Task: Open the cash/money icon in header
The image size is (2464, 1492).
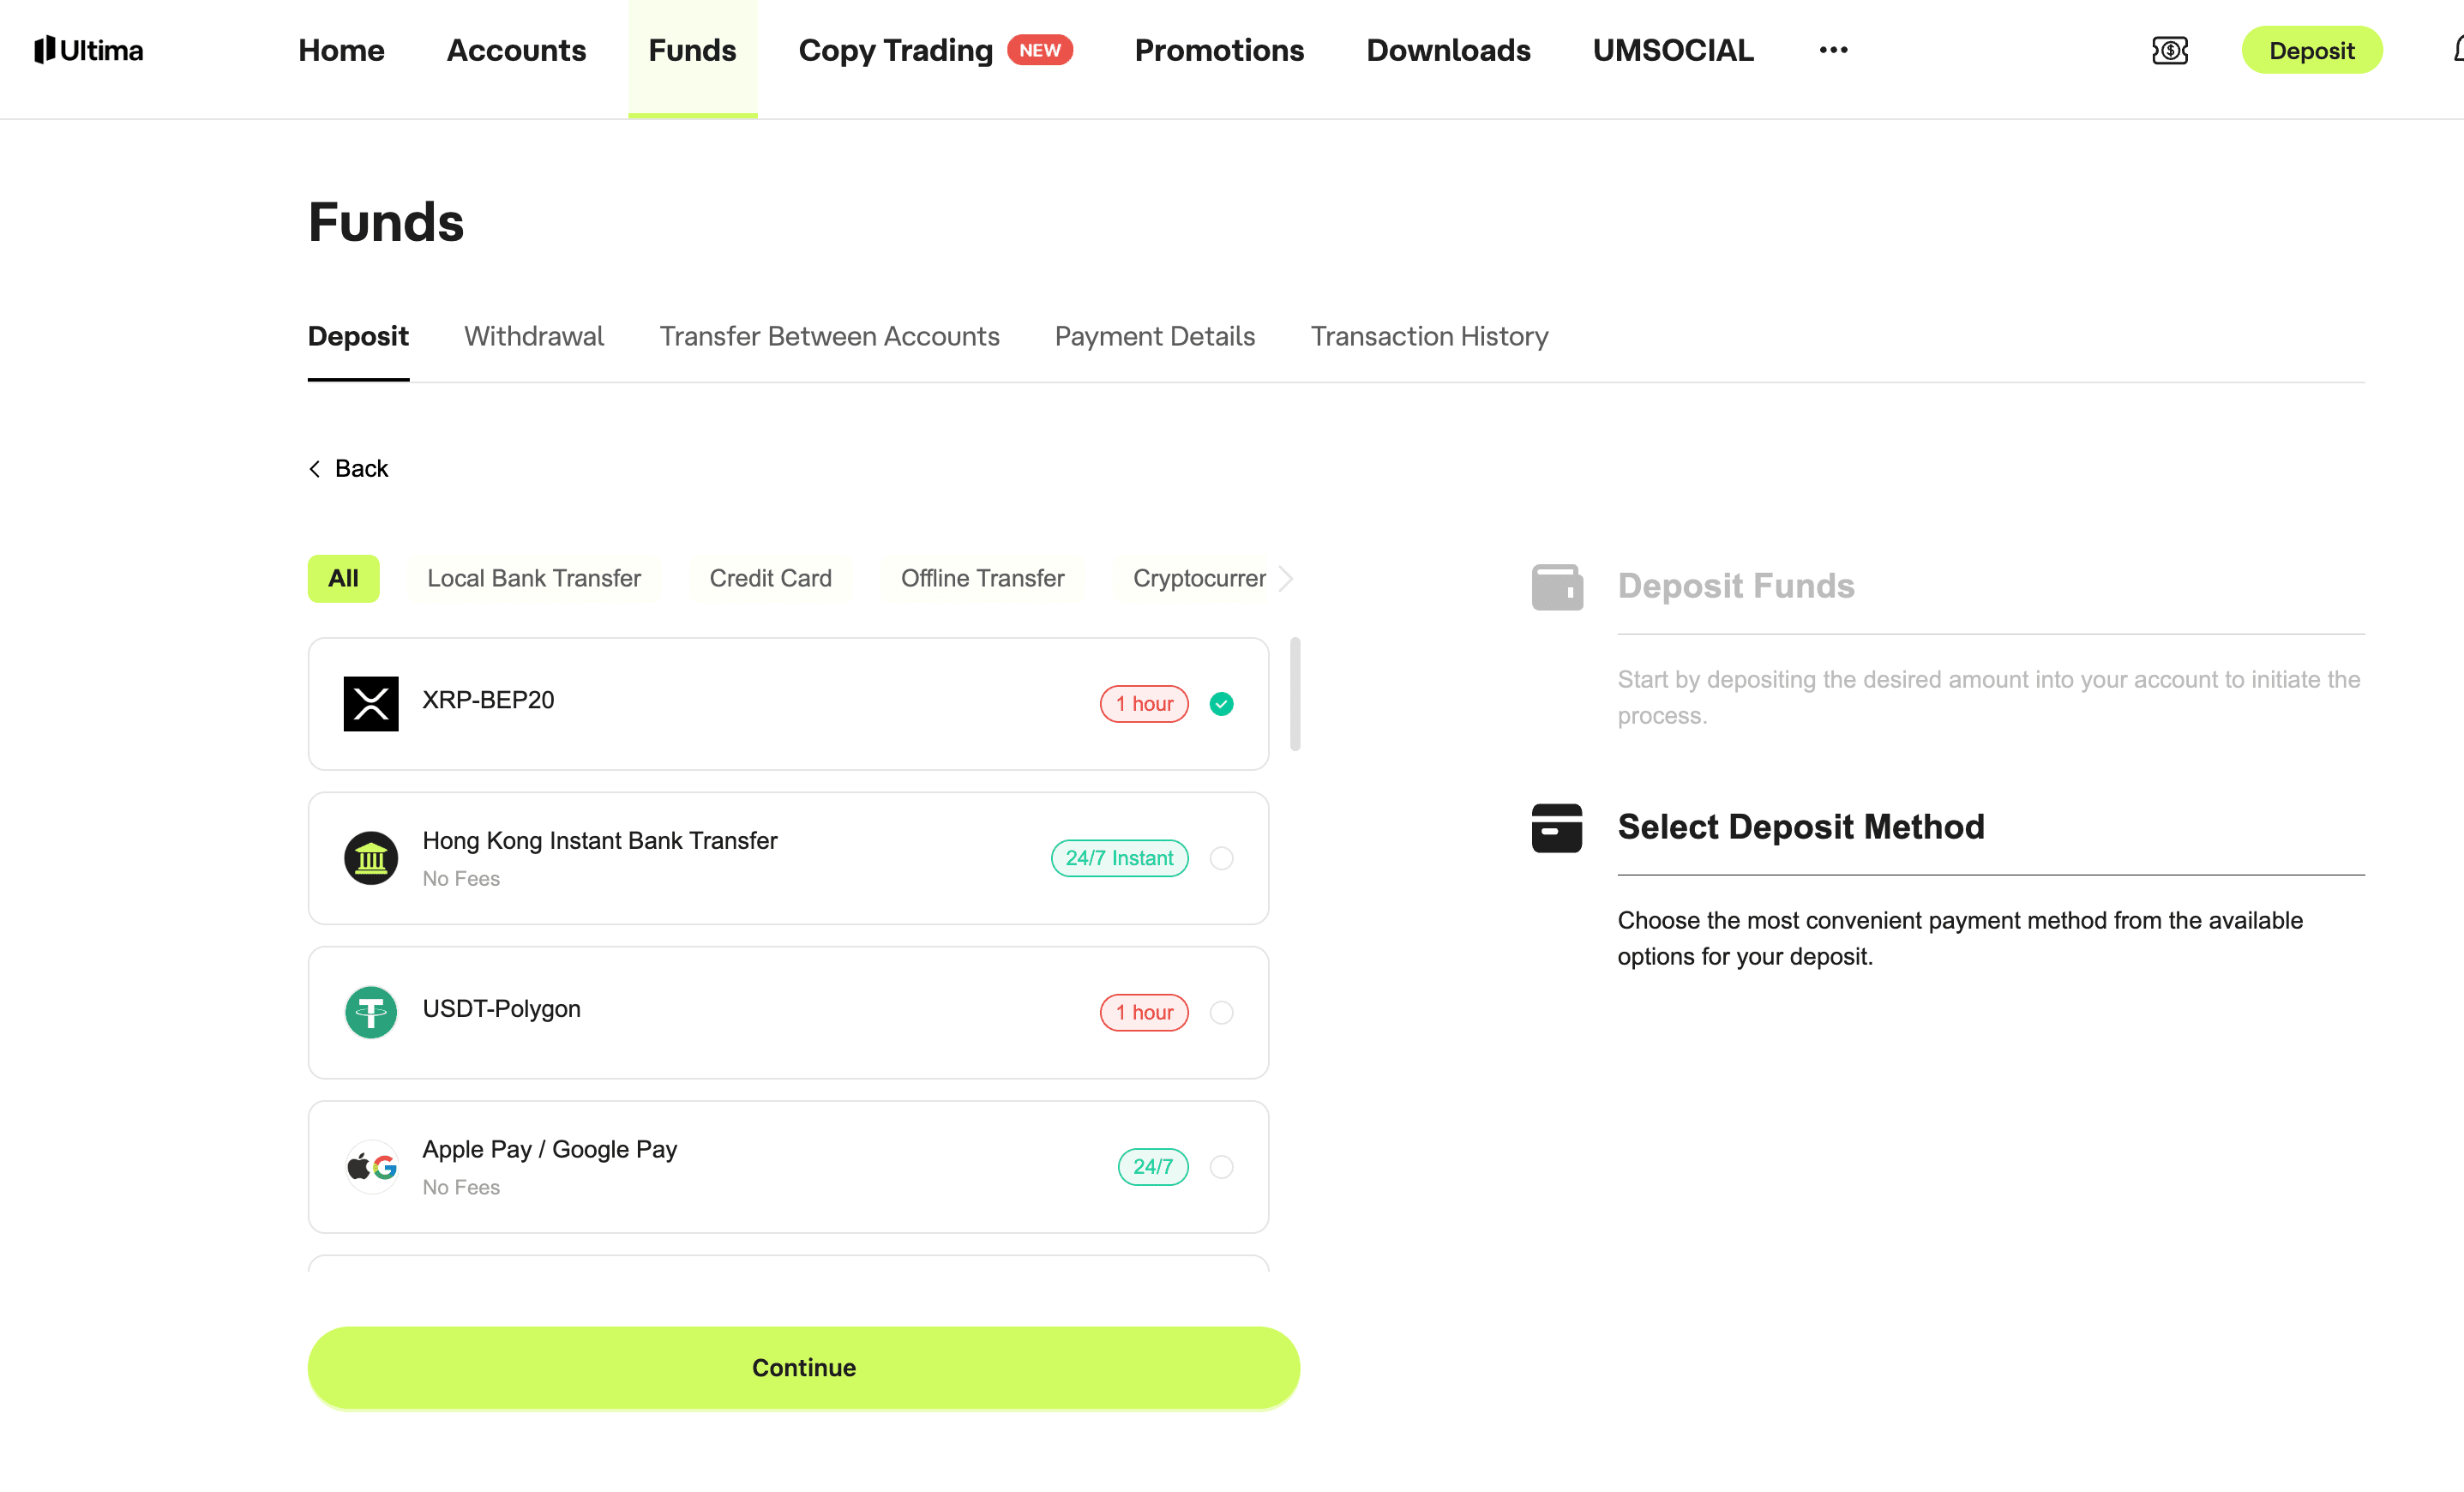Action: (x=2169, y=50)
